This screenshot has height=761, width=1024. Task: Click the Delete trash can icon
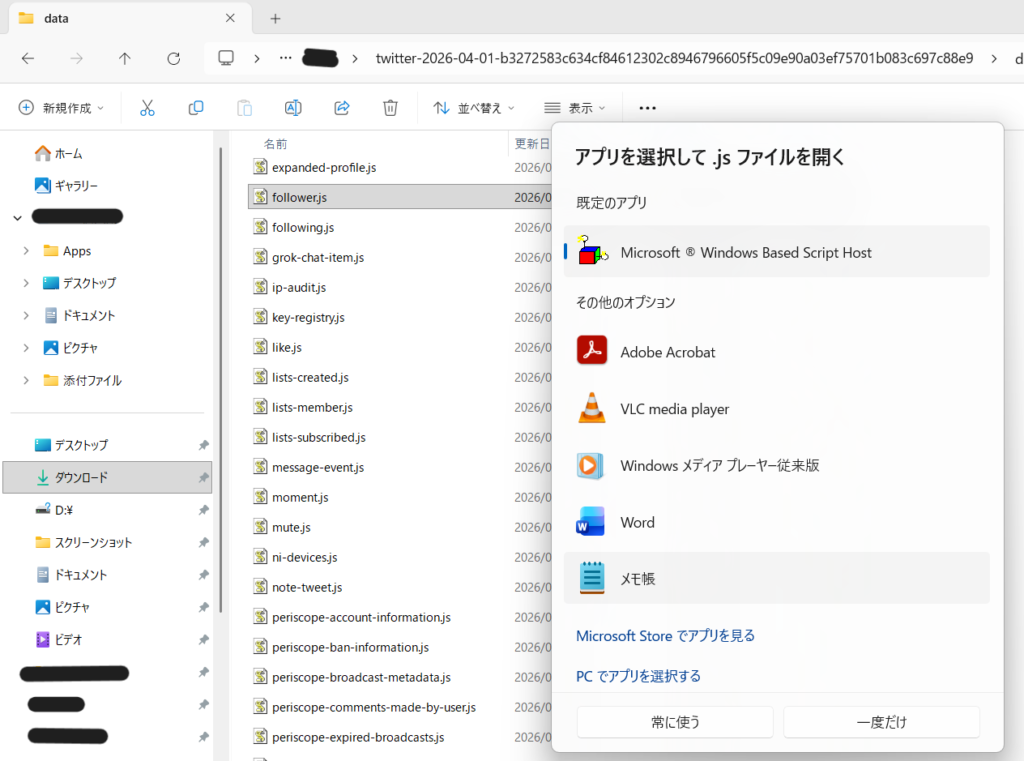(391, 108)
